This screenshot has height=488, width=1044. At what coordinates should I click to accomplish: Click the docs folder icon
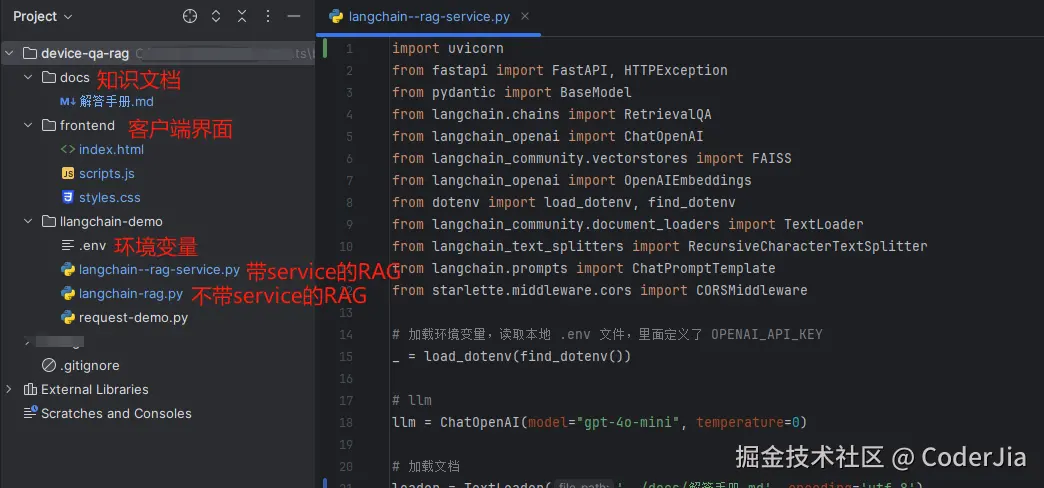pos(49,77)
